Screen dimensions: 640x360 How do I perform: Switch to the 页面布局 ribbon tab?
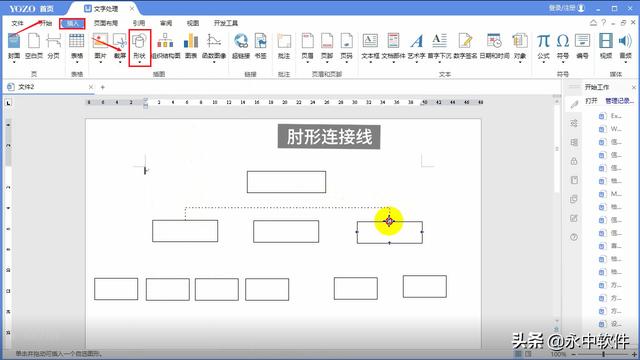coord(106,23)
